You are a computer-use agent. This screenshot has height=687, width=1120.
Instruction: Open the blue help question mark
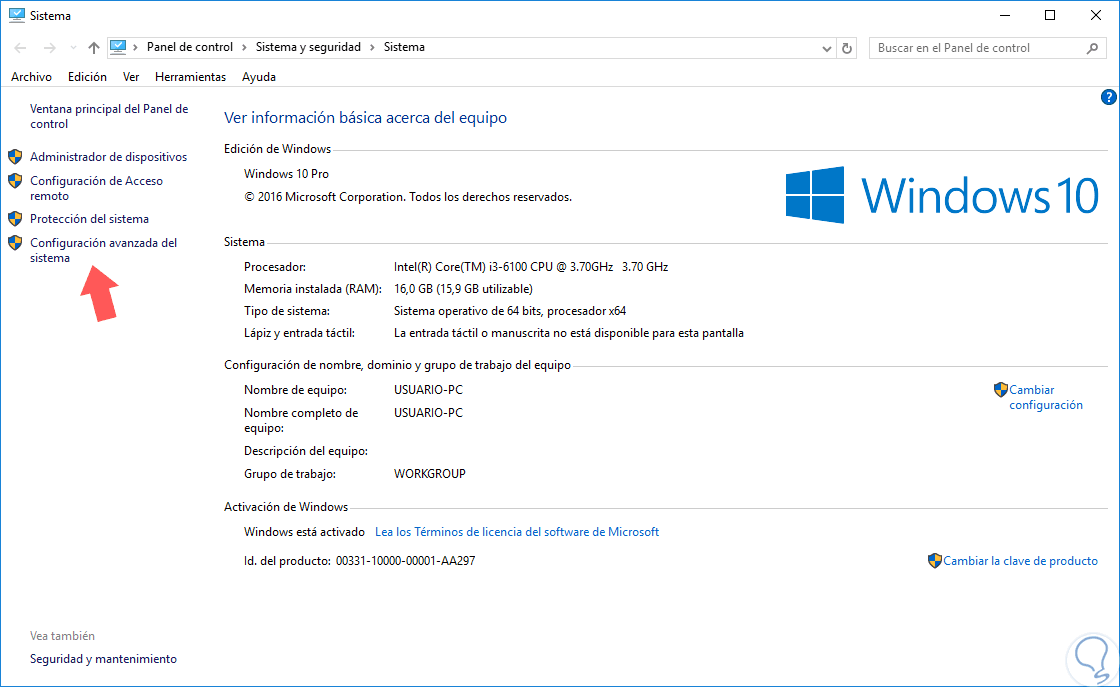[x=1108, y=97]
